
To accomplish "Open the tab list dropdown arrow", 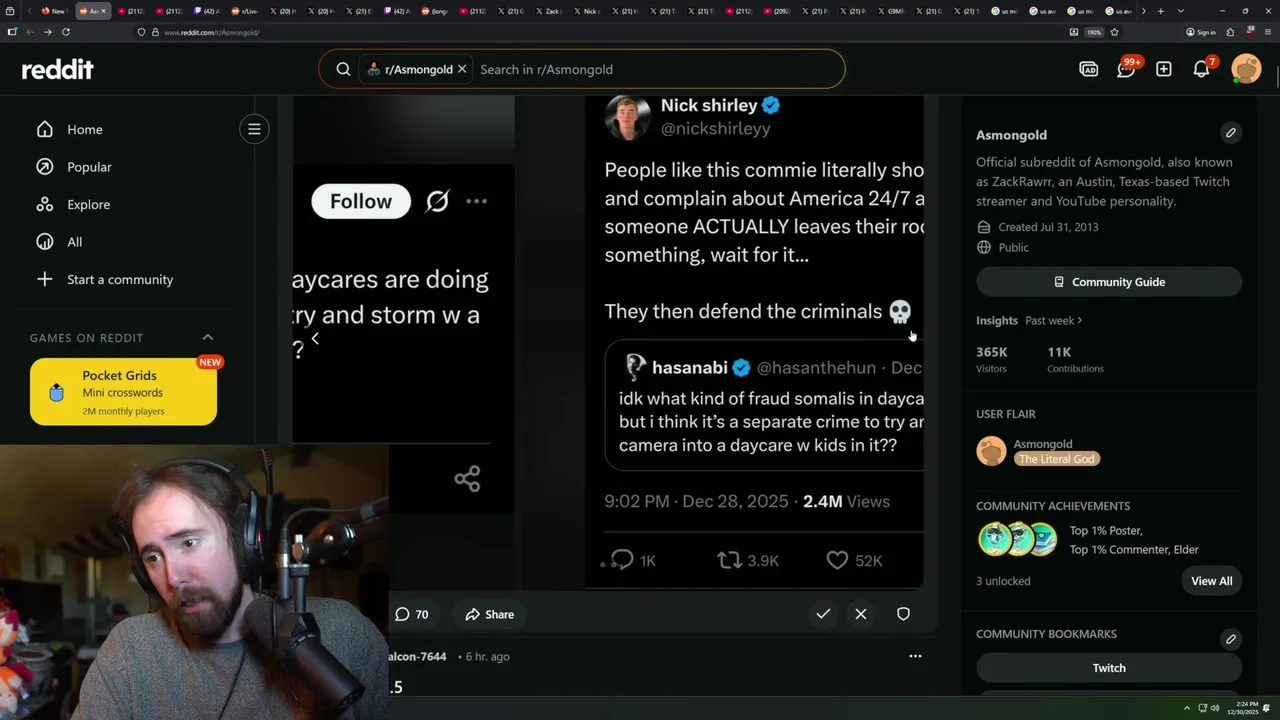I will (1181, 11).
